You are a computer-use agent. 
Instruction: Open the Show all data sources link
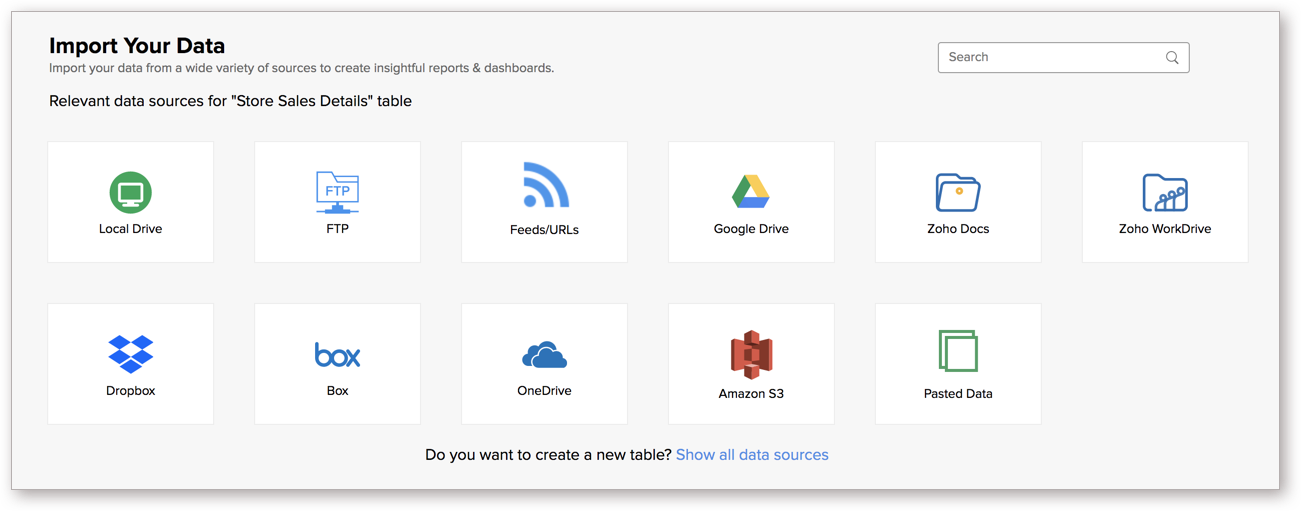752,455
